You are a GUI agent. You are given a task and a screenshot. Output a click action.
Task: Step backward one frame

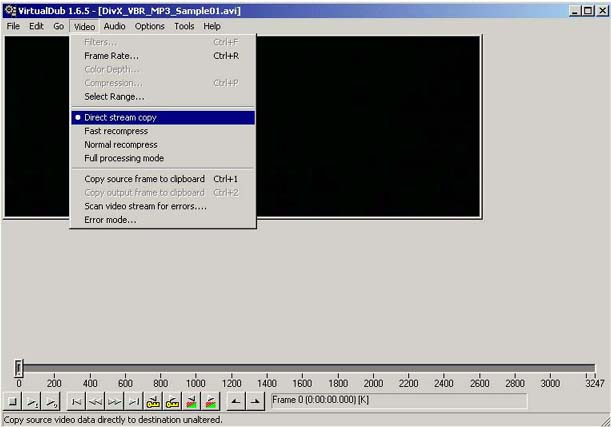(x=95, y=401)
